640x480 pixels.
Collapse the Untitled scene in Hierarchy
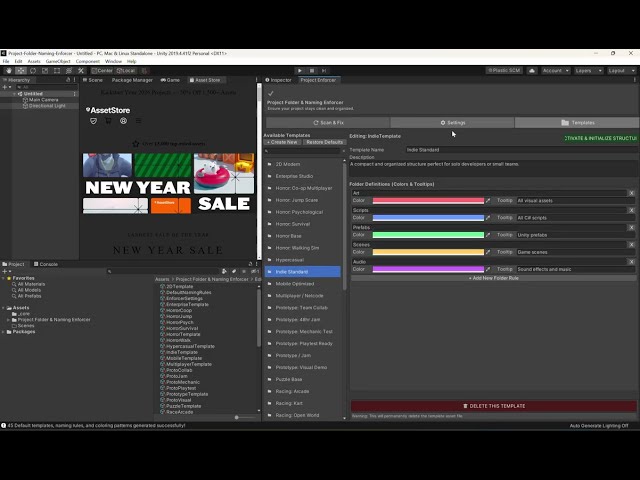click(15, 94)
